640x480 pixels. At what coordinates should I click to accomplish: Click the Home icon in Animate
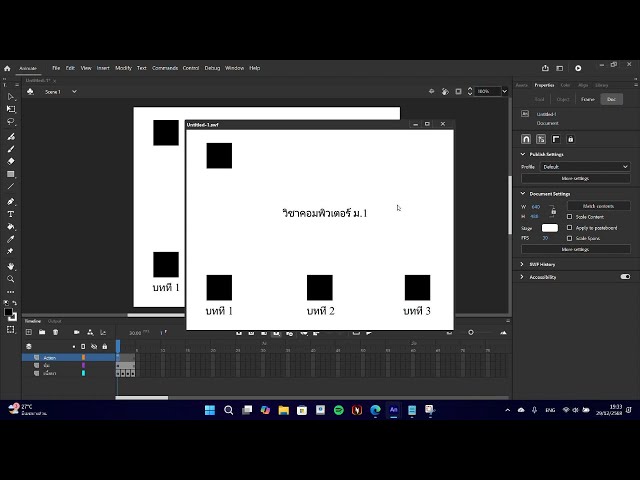pyautogui.click(x=7, y=68)
